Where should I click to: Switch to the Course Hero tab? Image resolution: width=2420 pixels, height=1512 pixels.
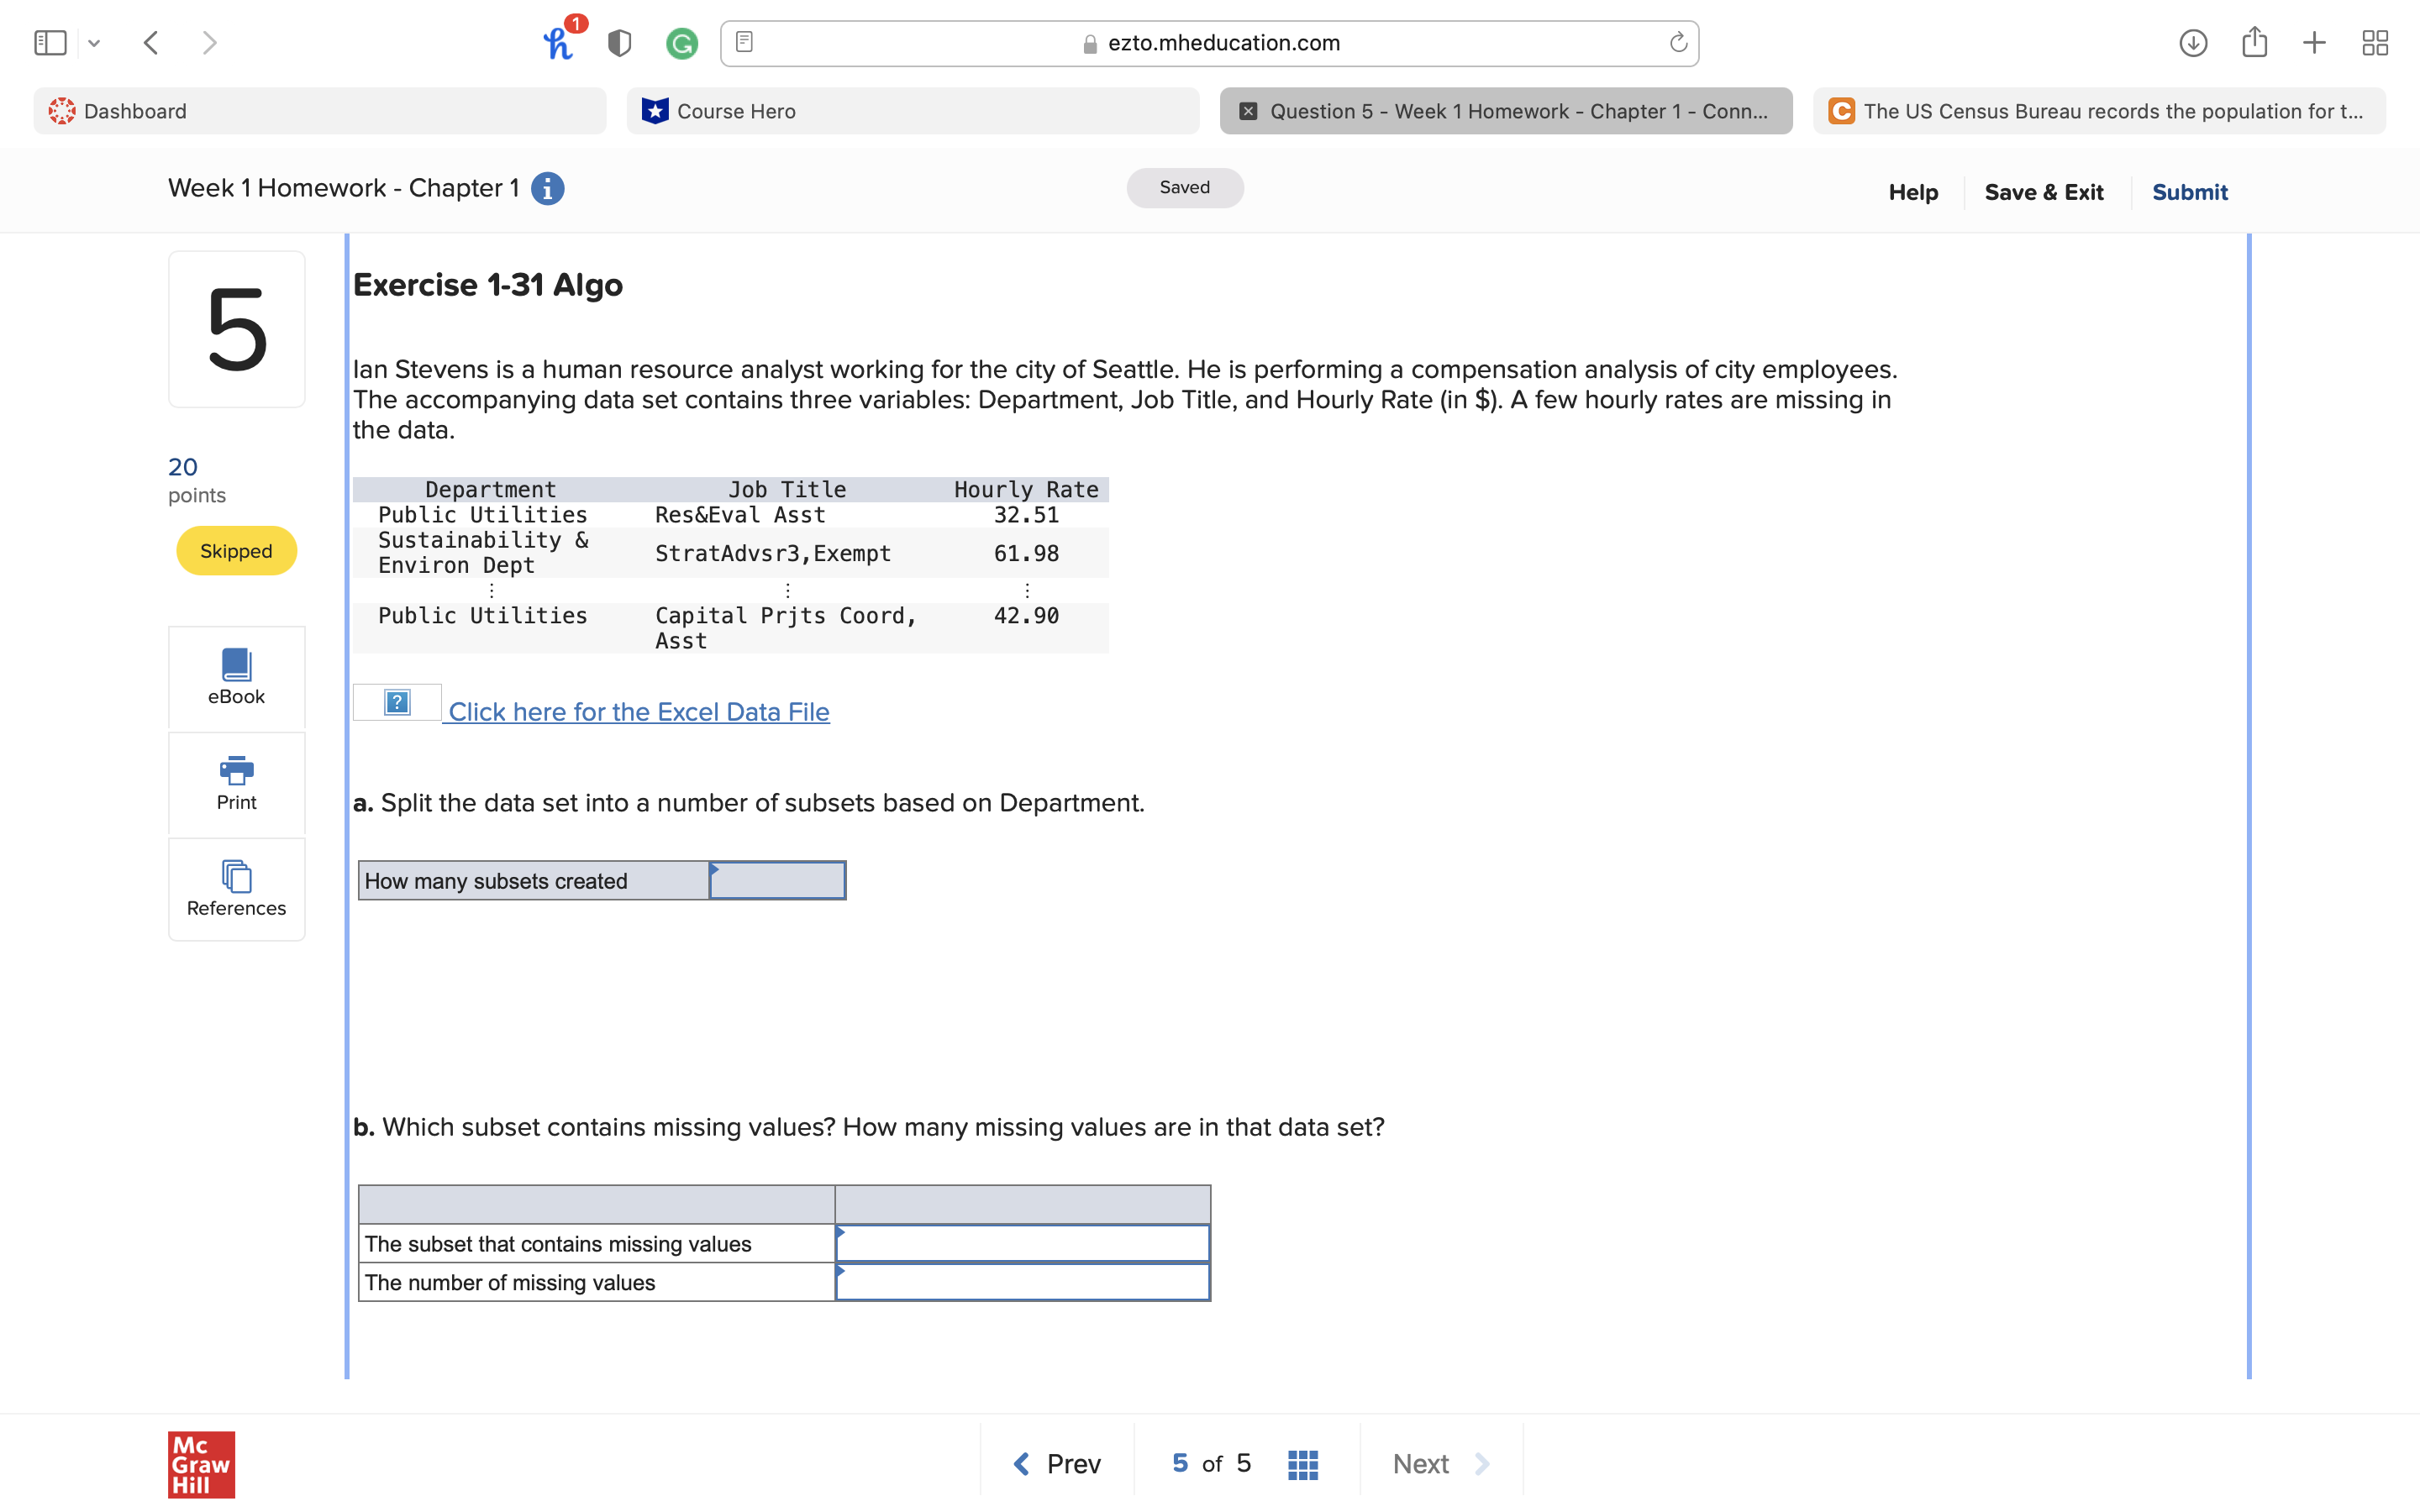pos(912,111)
